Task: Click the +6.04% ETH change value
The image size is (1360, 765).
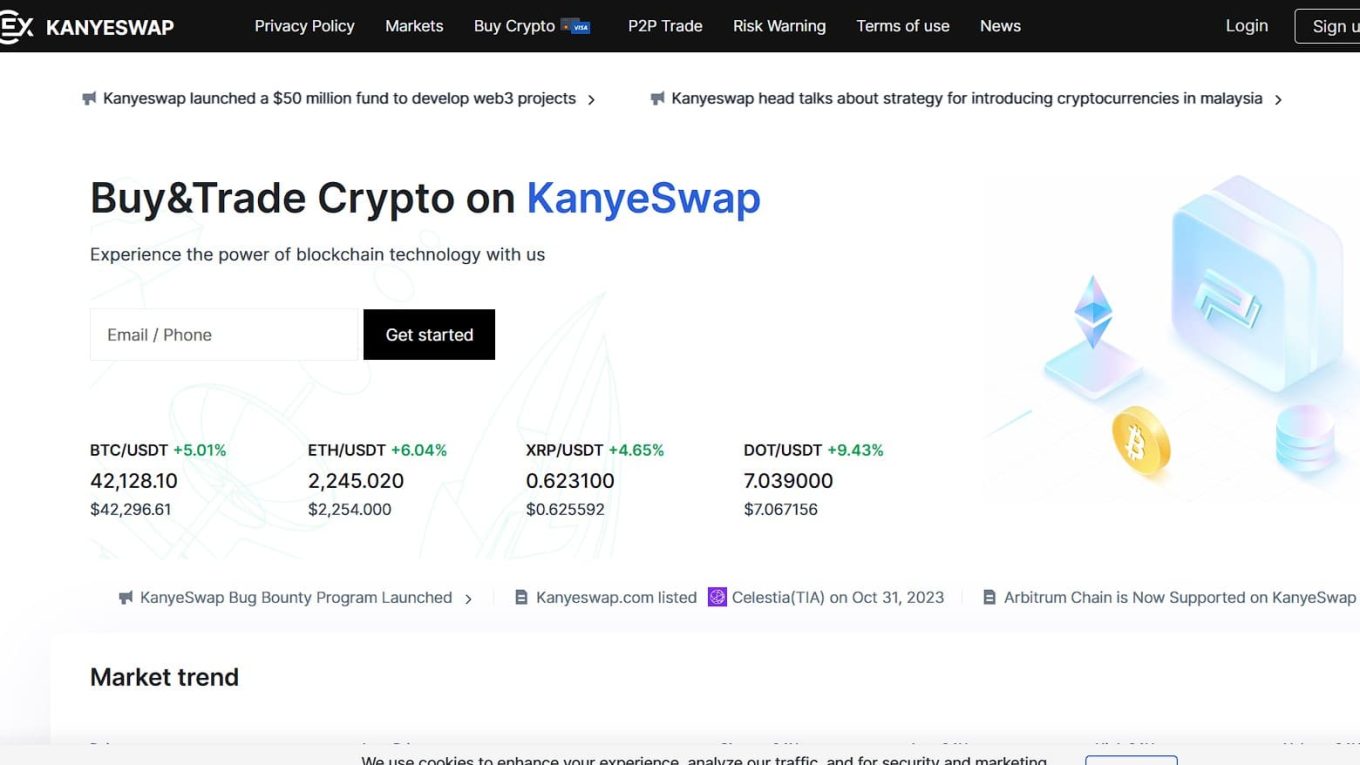Action: (419, 450)
